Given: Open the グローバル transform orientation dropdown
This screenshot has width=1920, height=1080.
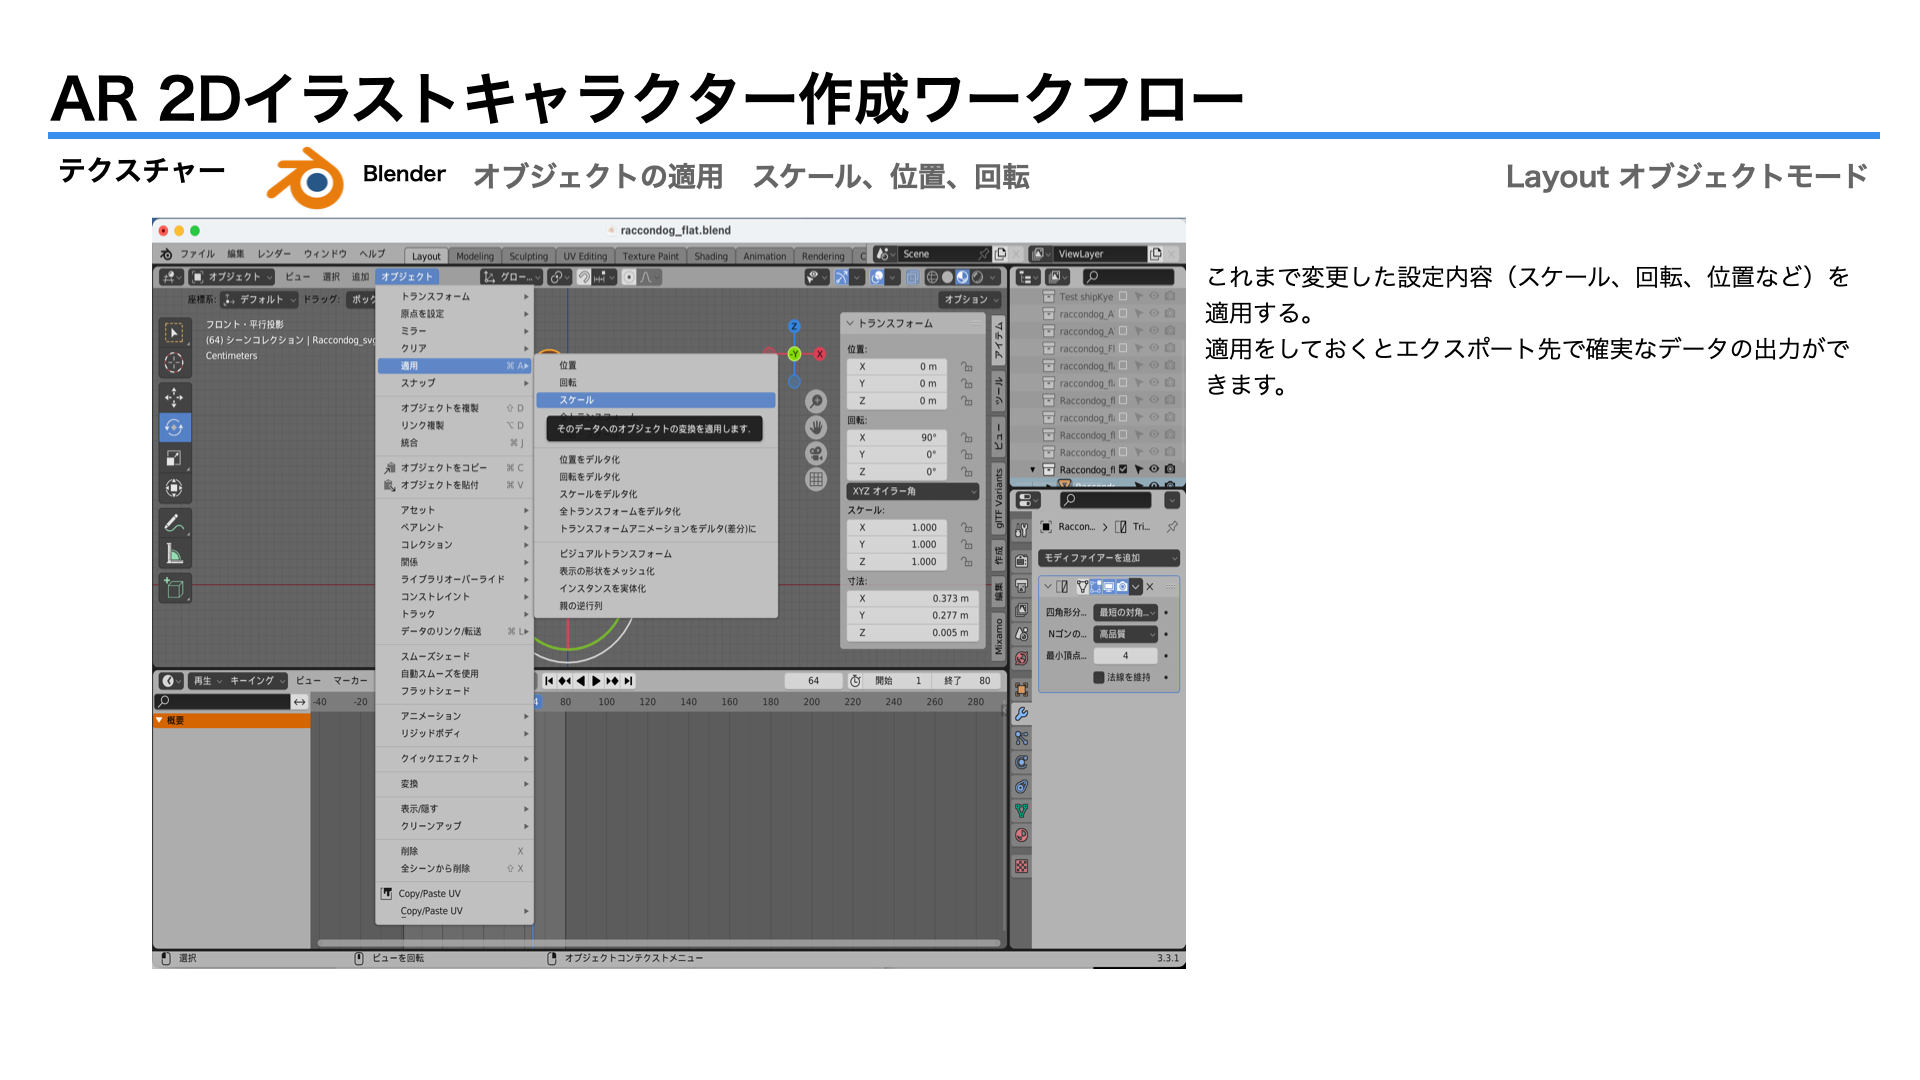Looking at the screenshot, I should 511,277.
